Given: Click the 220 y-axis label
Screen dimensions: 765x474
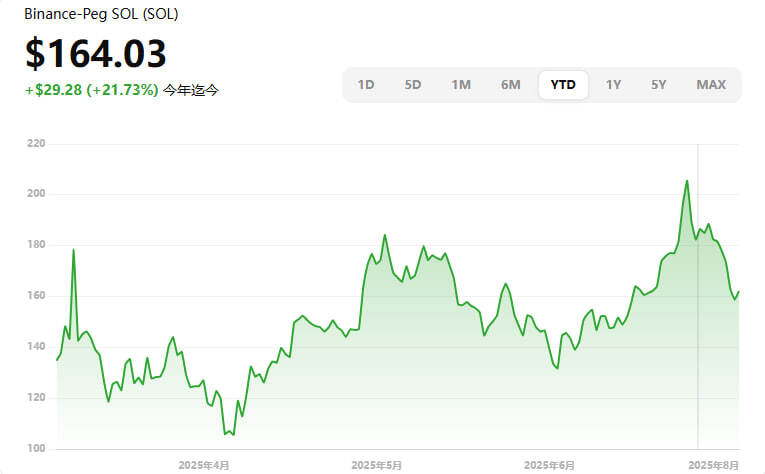Looking at the screenshot, I should (x=36, y=143).
